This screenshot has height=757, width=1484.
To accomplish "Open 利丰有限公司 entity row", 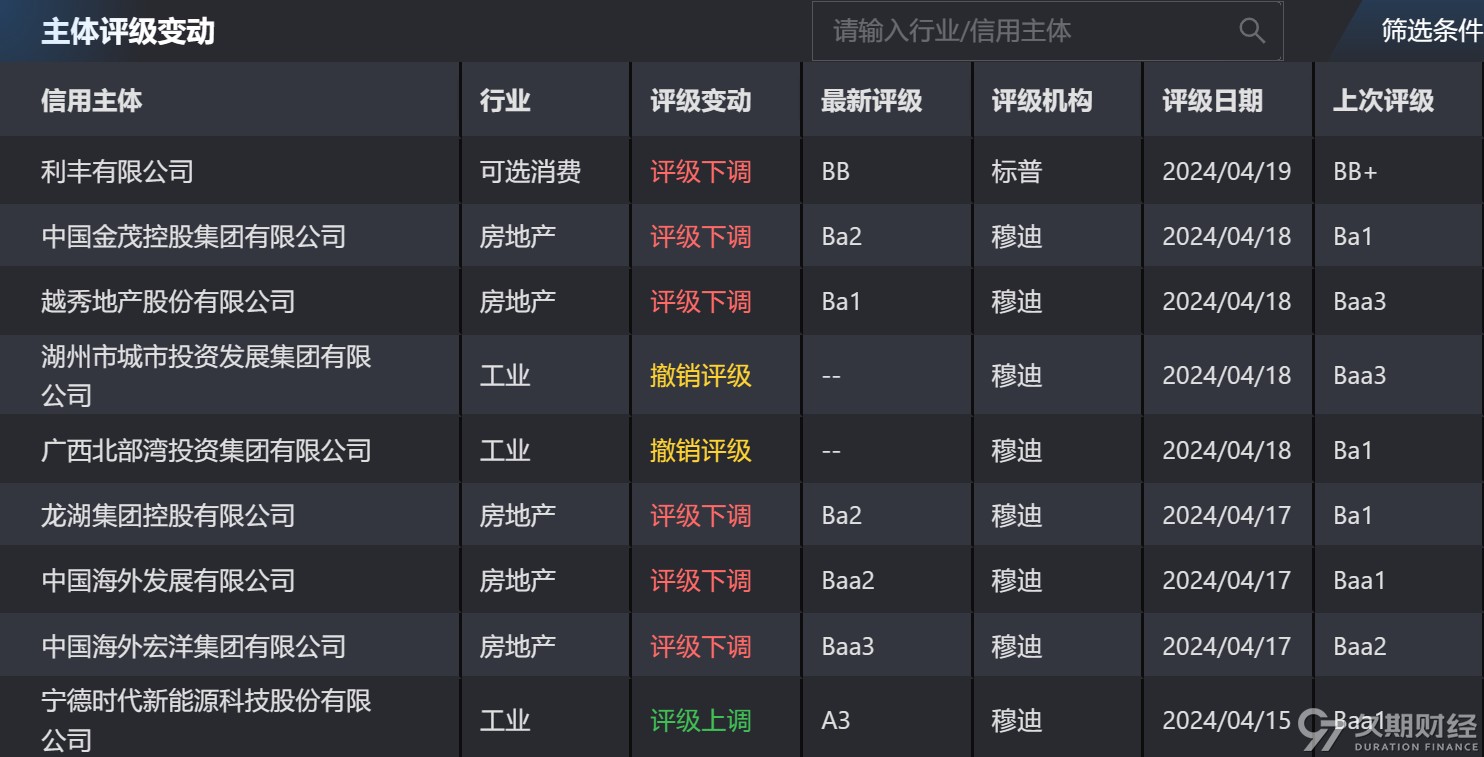I will pos(117,172).
